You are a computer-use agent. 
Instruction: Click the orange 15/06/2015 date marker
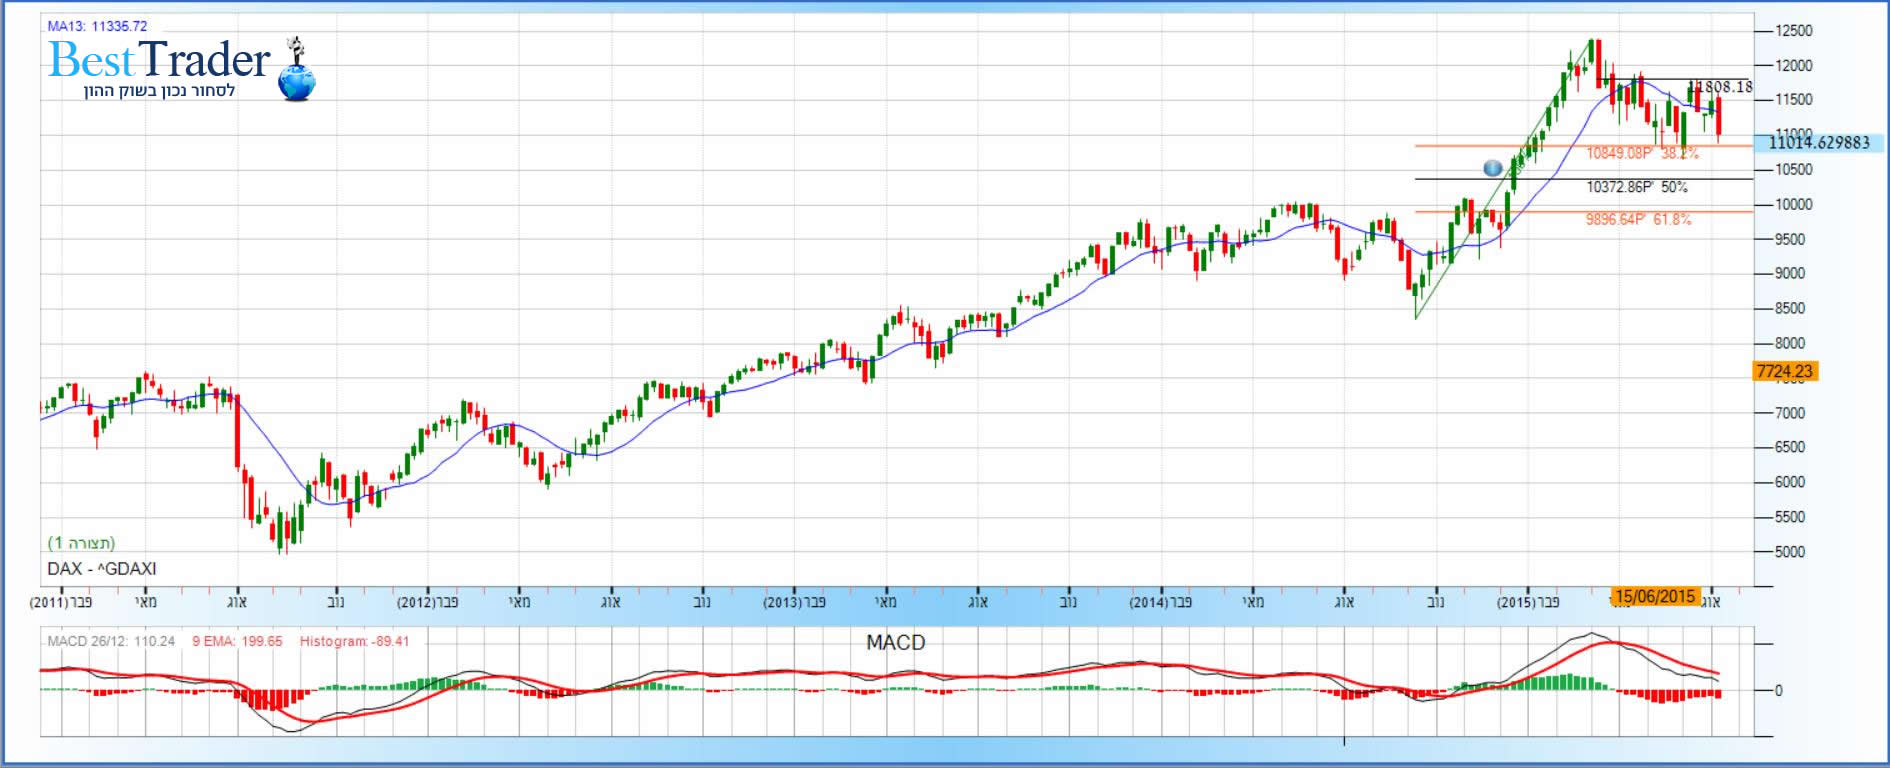tap(1655, 597)
